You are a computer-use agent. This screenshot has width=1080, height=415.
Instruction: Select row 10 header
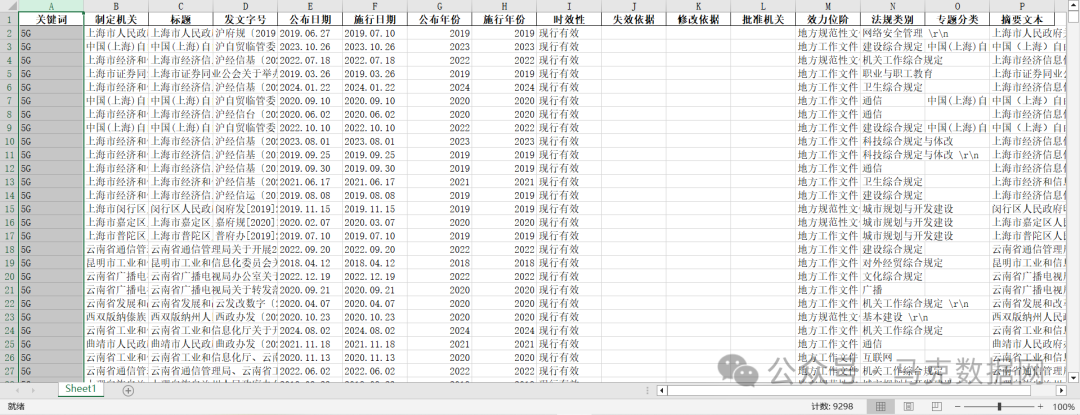point(9,141)
